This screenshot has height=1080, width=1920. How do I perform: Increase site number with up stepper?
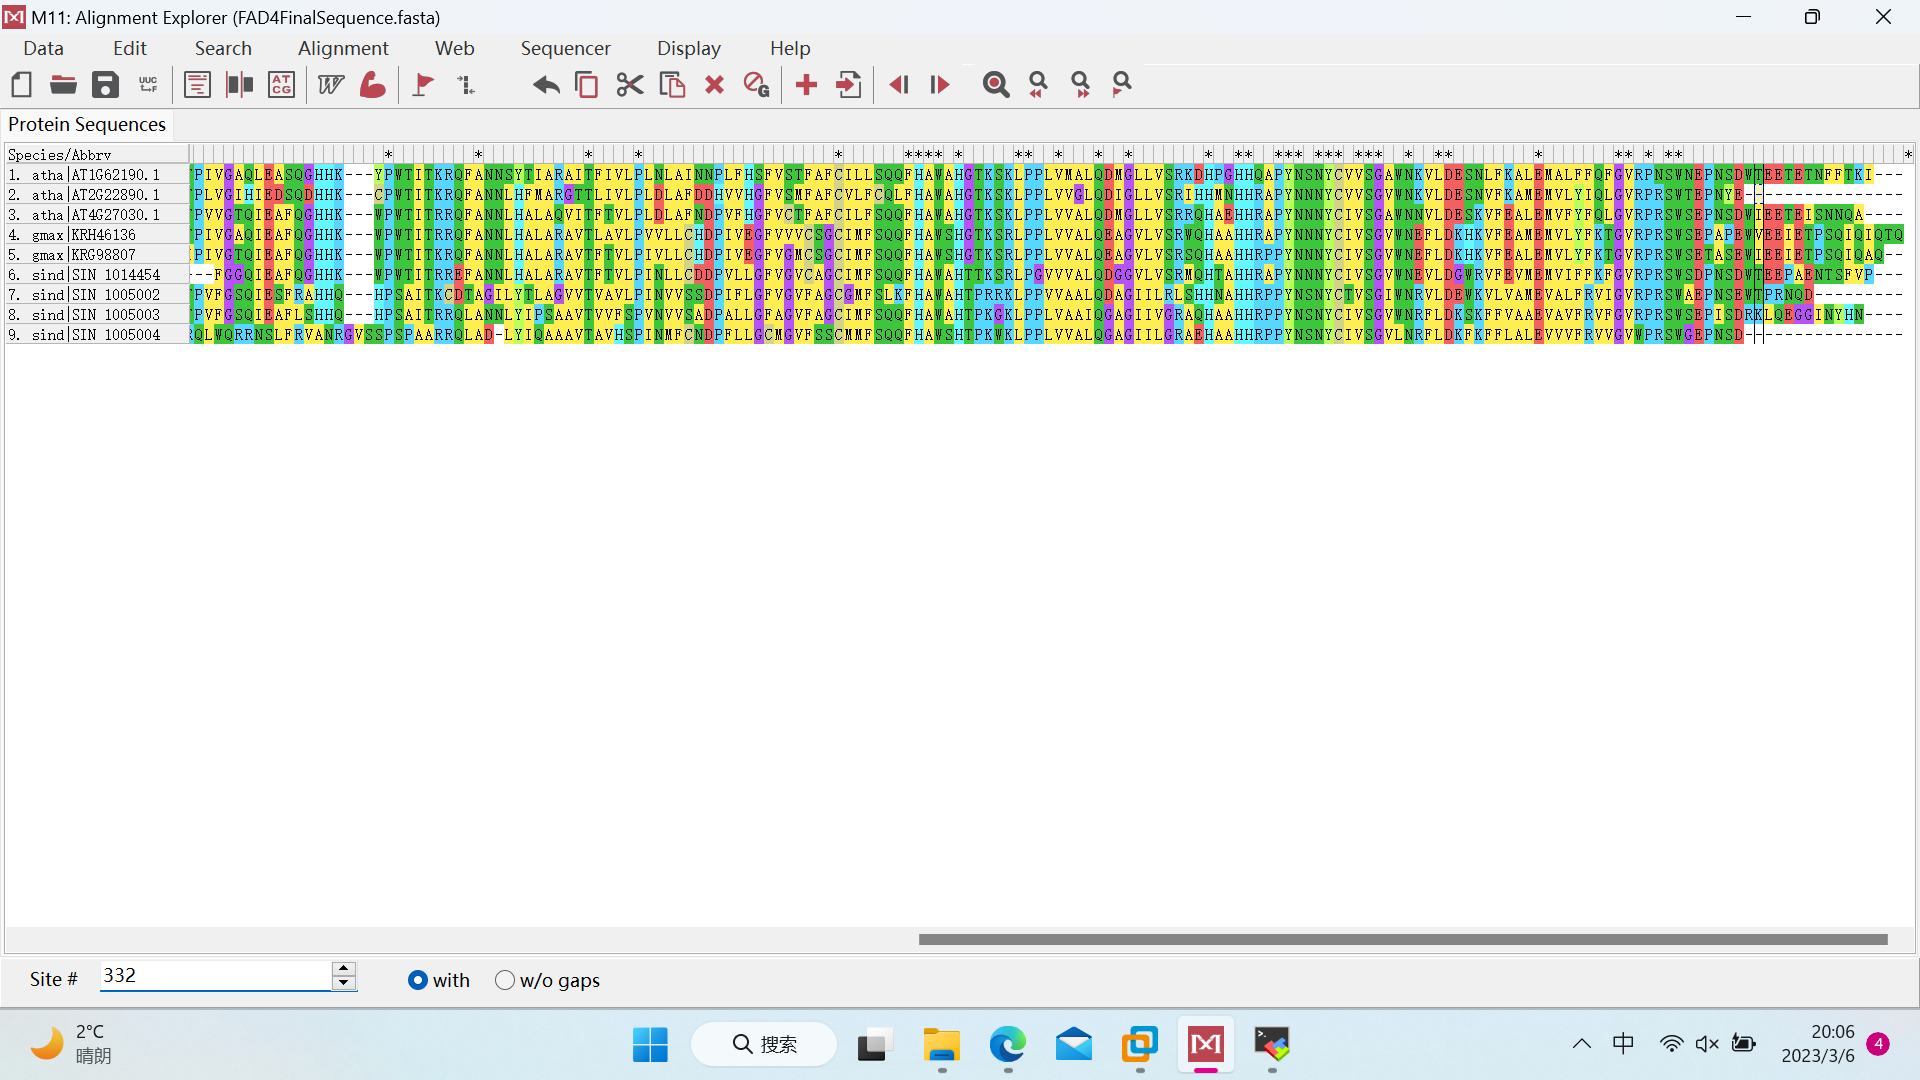344,968
